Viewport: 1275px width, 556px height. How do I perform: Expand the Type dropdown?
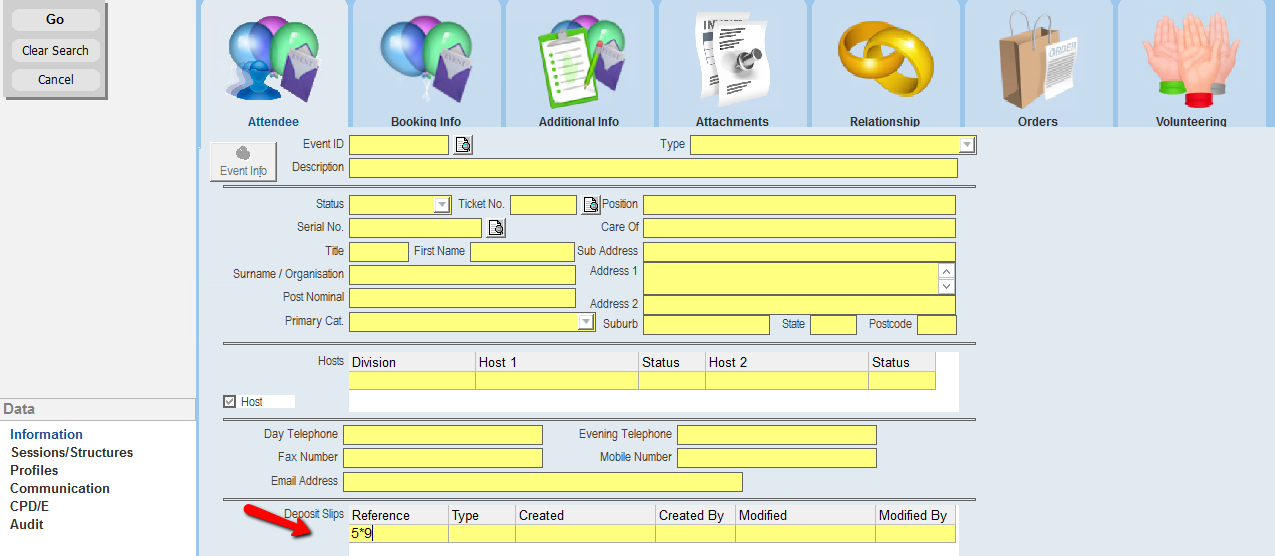pos(966,145)
